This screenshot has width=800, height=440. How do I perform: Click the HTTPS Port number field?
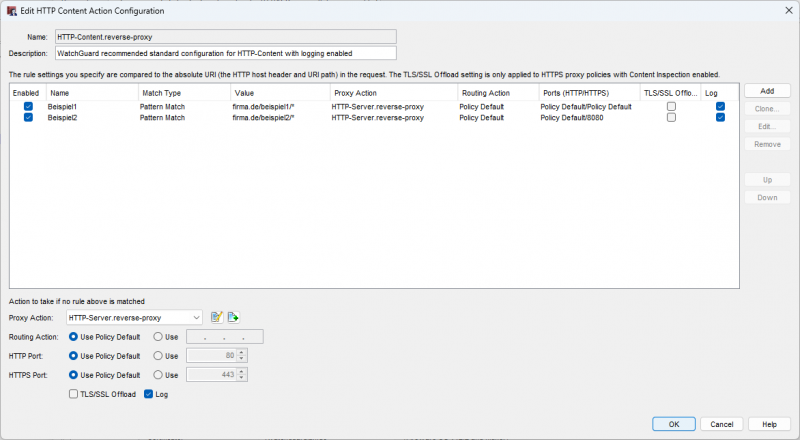(x=212, y=375)
